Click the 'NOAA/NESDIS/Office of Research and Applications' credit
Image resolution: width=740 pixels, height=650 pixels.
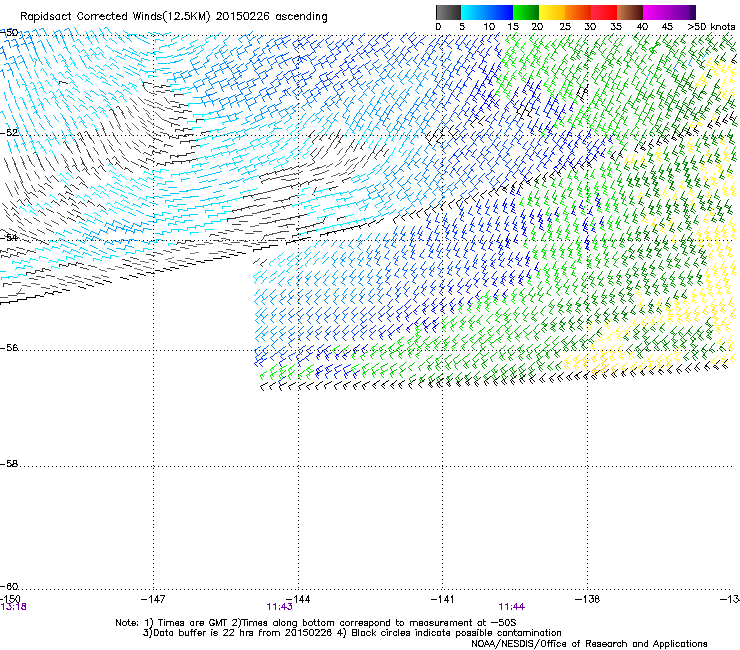(x=589, y=644)
